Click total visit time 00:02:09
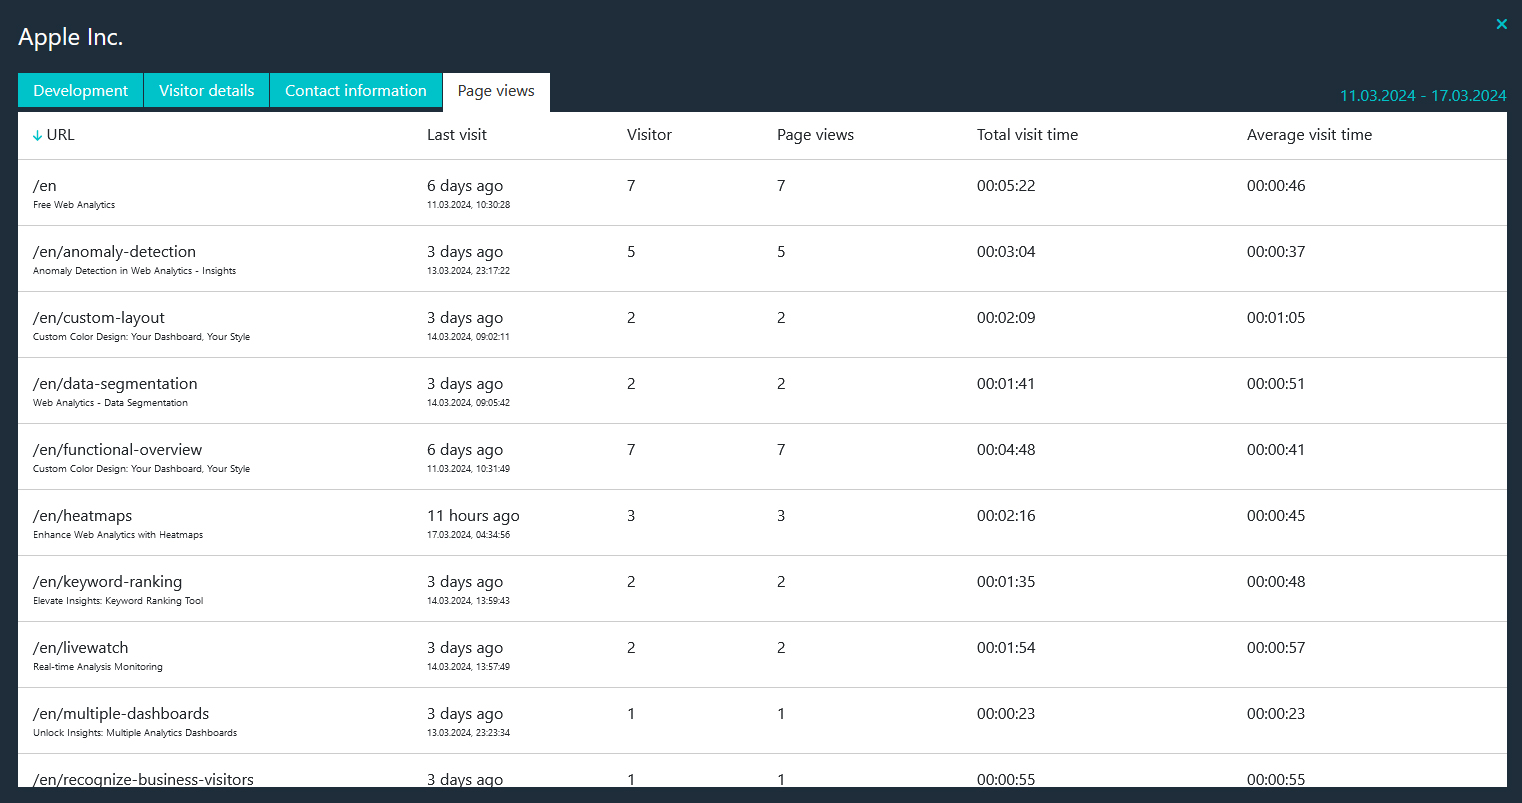This screenshot has width=1522, height=803. point(1006,318)
